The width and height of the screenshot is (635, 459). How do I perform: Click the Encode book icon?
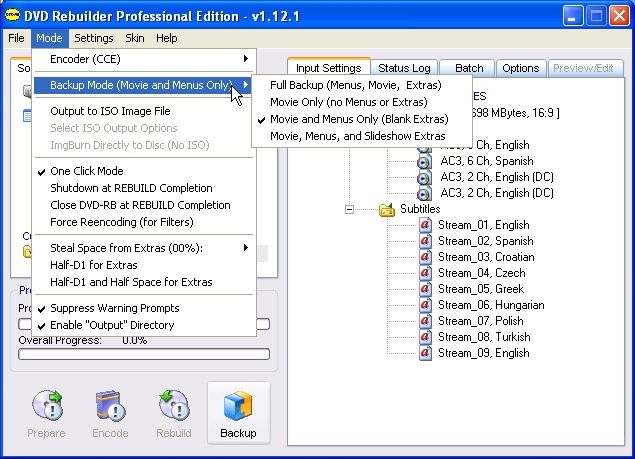[110, 405]
